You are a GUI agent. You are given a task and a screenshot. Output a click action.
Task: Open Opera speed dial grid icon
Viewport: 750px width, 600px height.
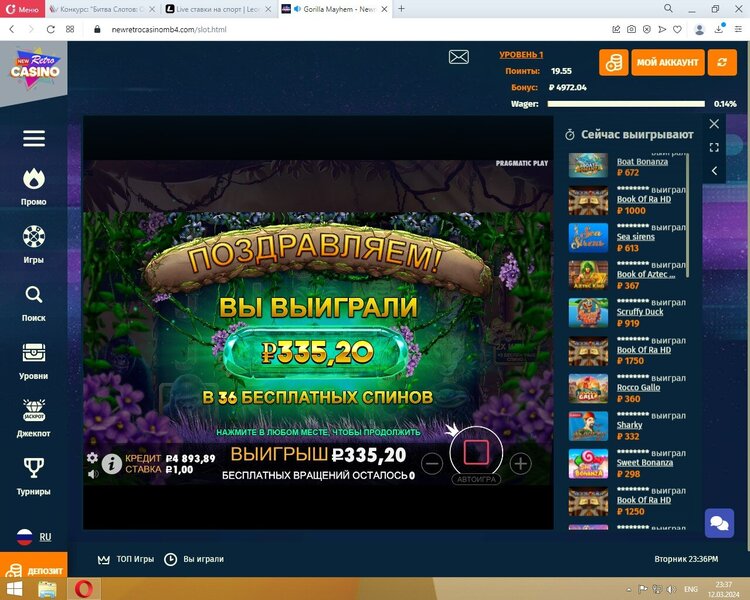70,29
